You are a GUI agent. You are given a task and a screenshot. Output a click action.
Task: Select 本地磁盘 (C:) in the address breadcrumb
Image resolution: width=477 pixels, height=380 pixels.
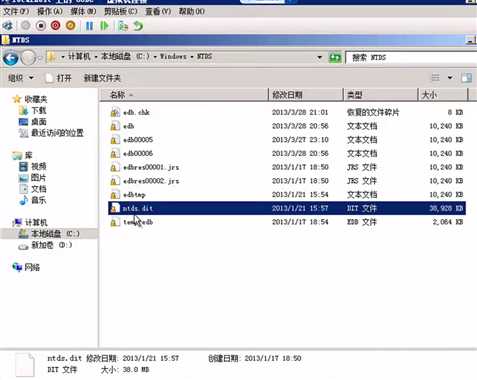click(x=125, y=56)
